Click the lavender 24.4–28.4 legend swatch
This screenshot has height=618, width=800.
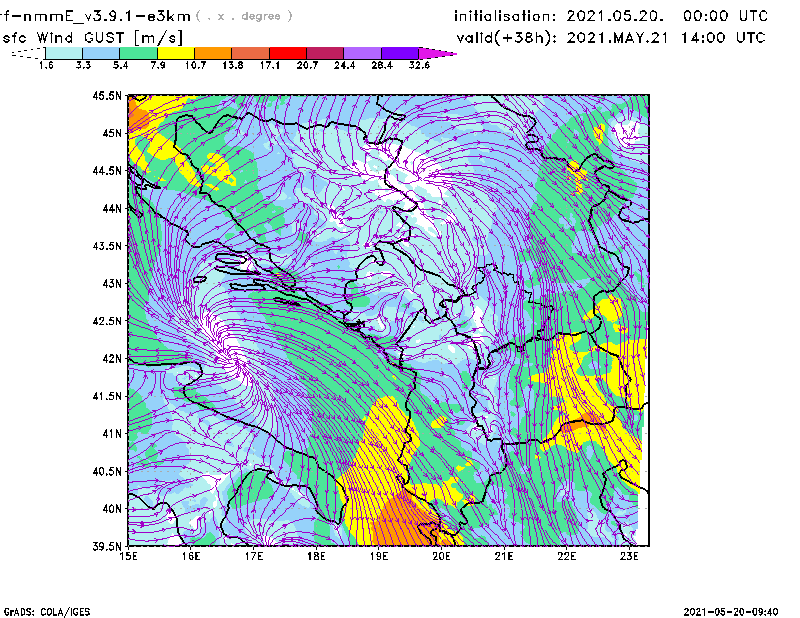point(362,53)
